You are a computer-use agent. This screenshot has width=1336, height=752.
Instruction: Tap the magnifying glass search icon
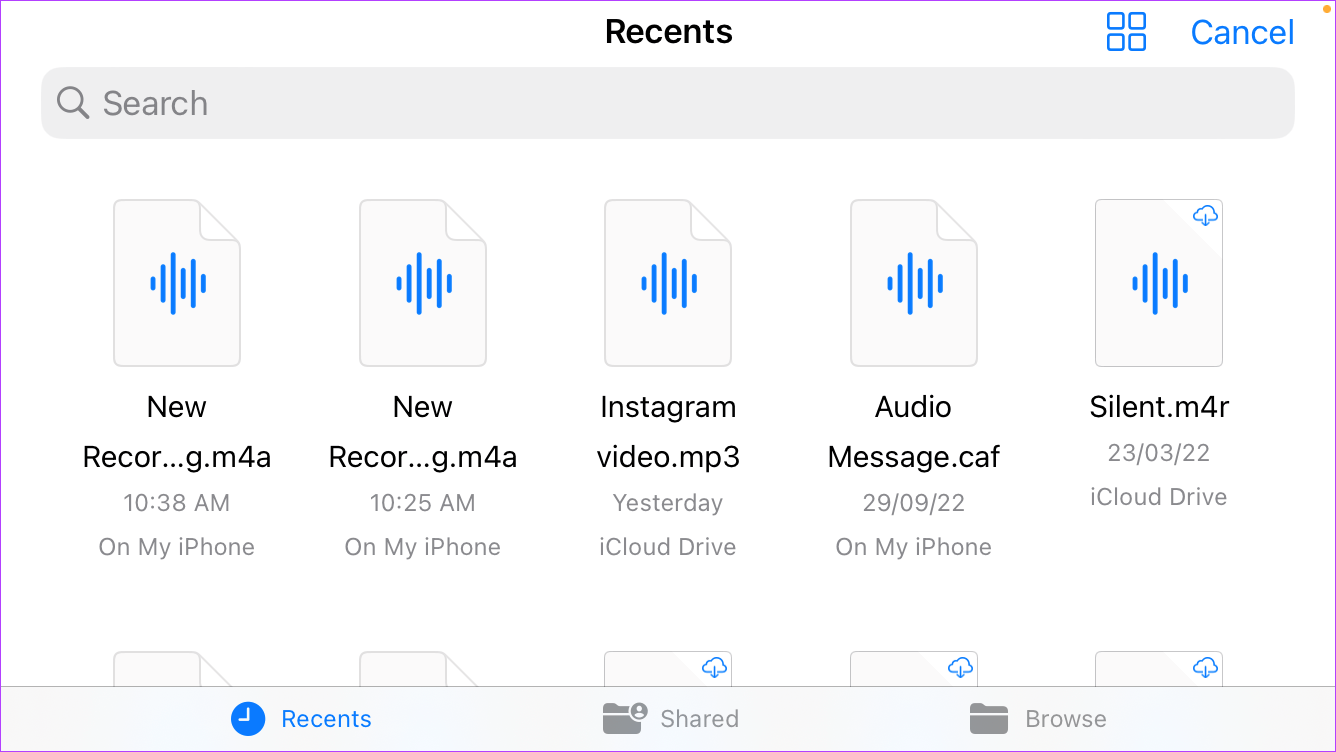pos(72,102)
